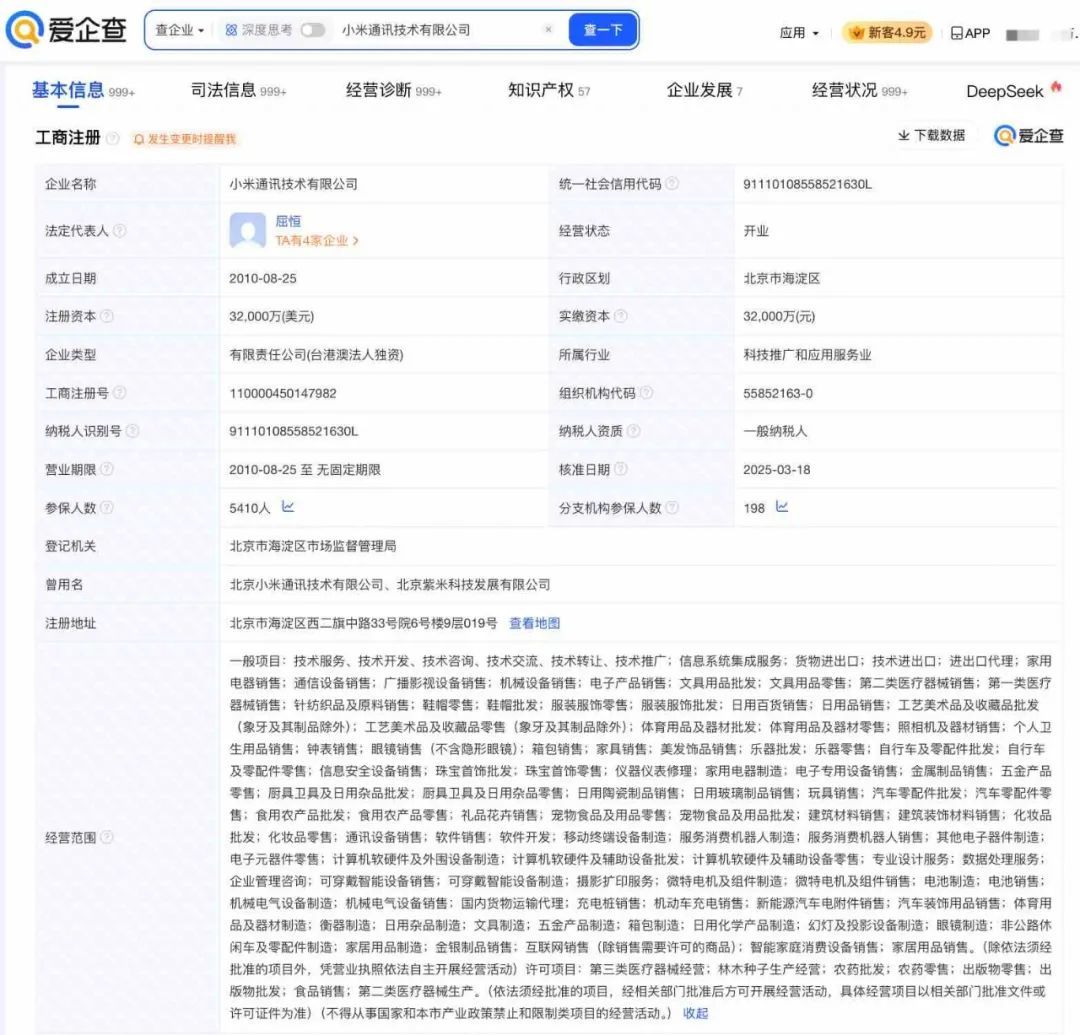Click the help icon beside 工商注册号

[120, 393]
